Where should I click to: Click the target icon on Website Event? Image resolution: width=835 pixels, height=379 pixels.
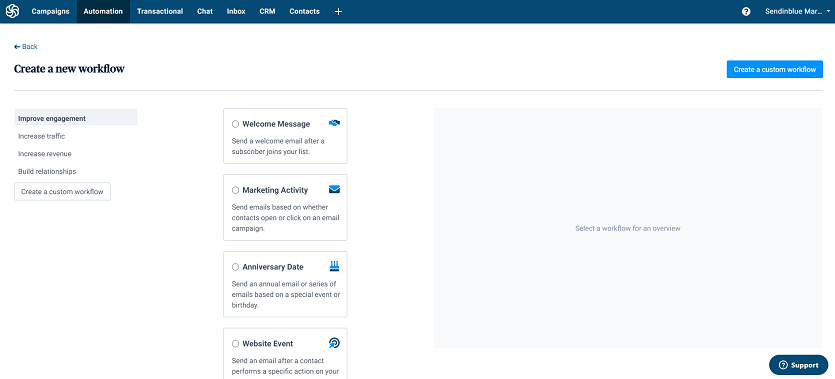tap(334, 343)
